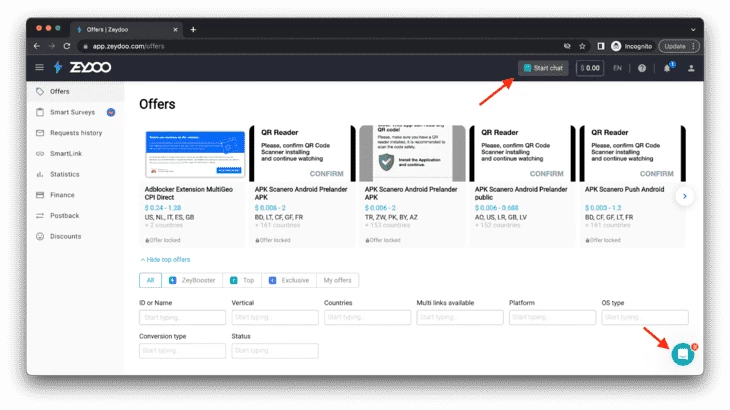Open the user profile icon

point(691,68)
